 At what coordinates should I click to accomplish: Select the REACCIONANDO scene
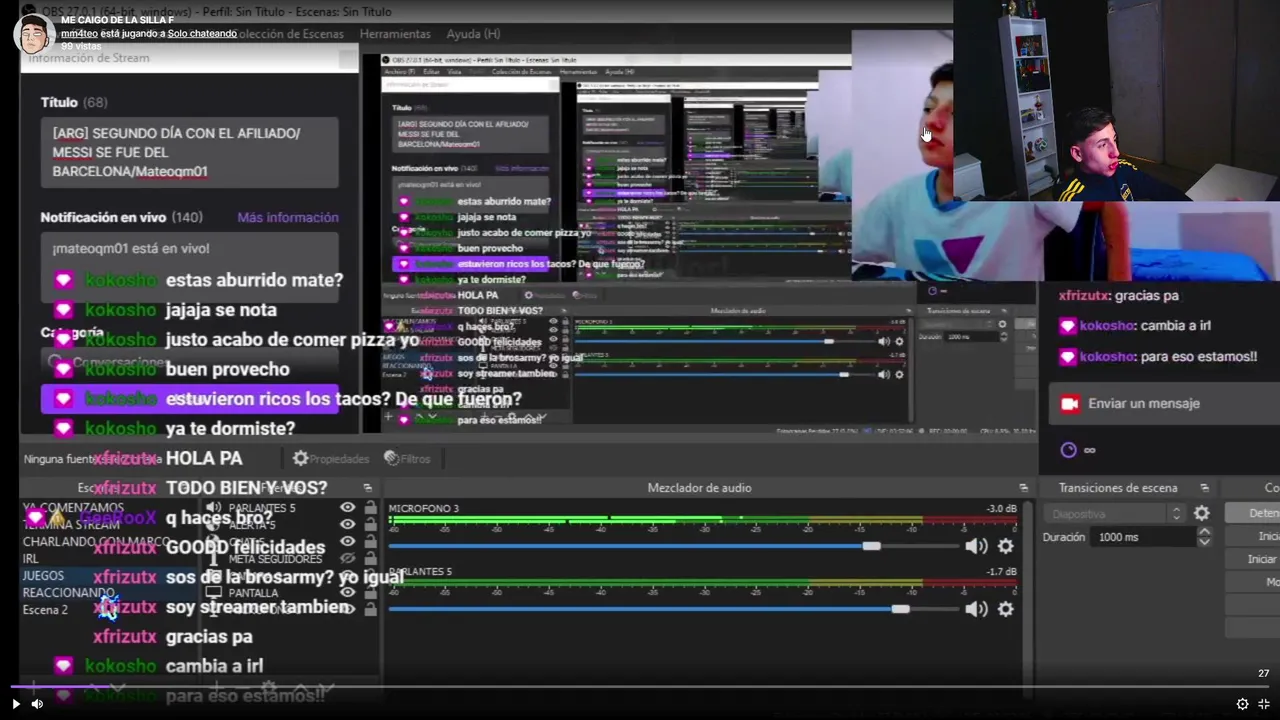(x=69, y=593)
